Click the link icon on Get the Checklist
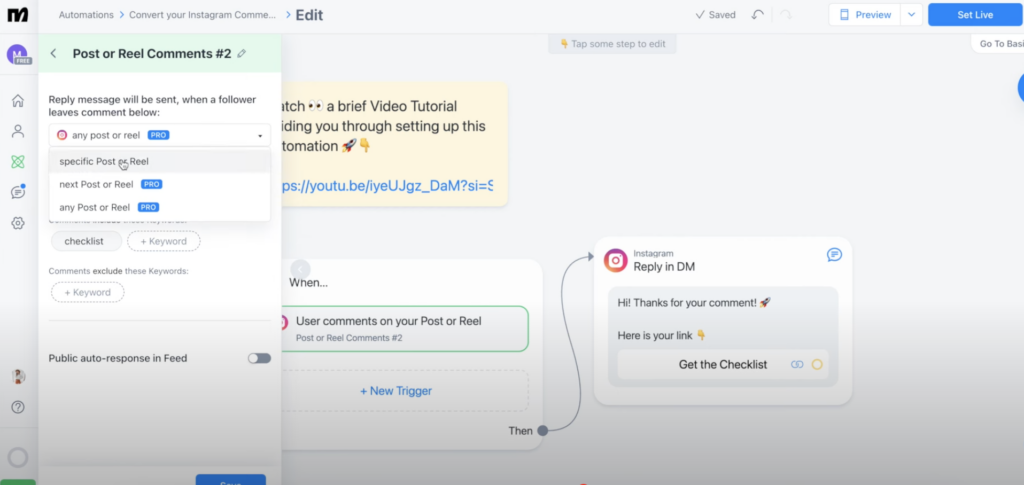This screenshot has width=1024, height=485. [797, 364]
